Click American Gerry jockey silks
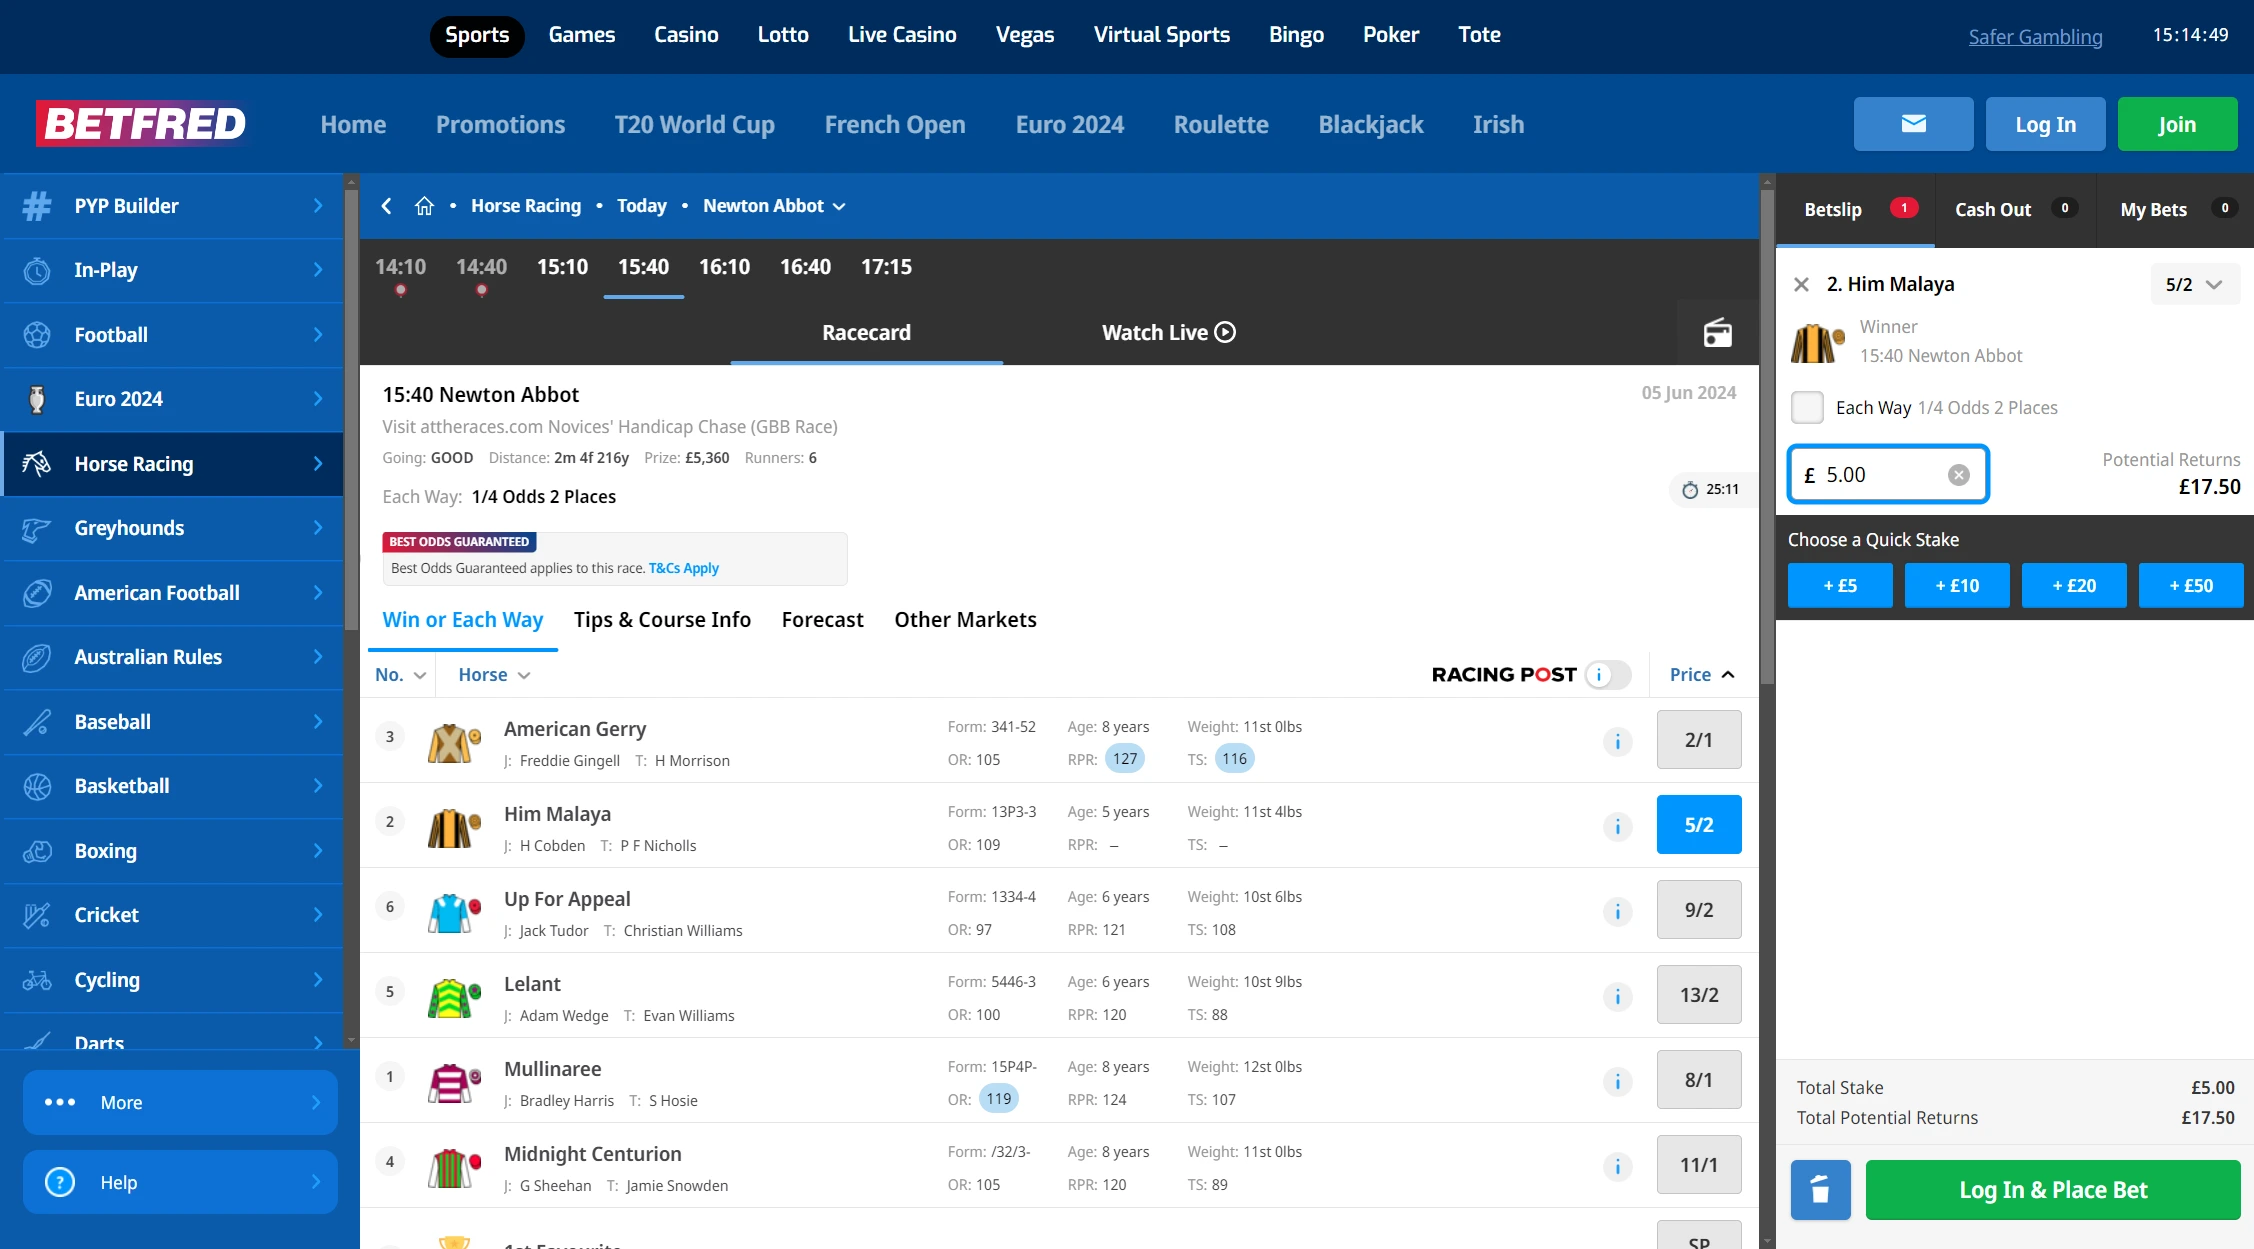2254x1249 pixels. pos(454,743)
